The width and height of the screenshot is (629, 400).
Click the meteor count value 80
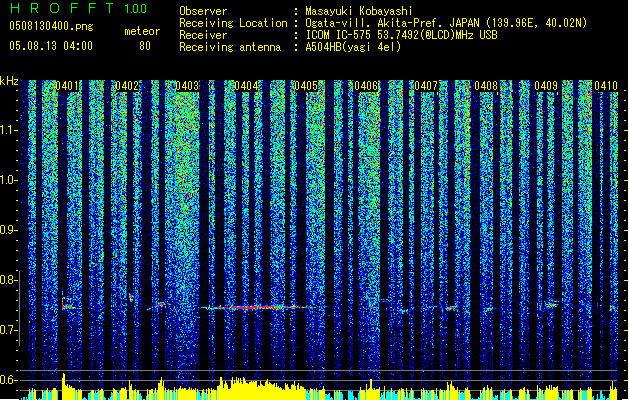(145, 46)
